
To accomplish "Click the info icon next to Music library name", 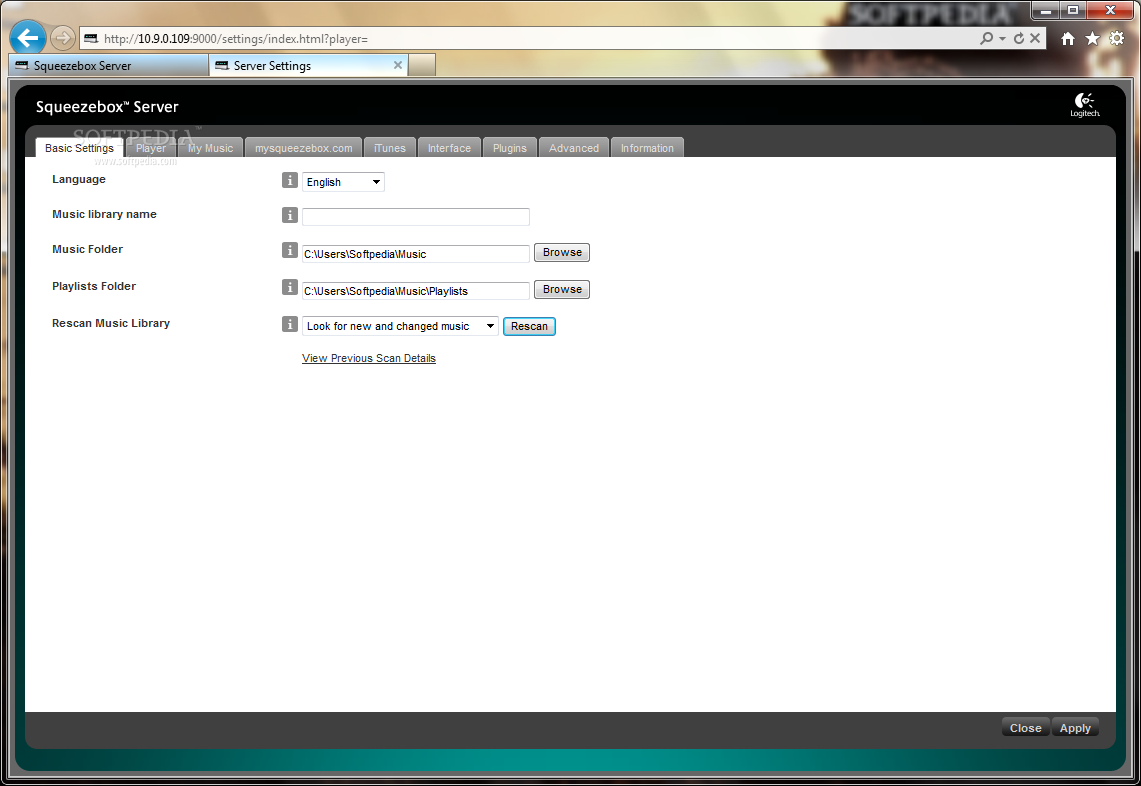I will point(290,215).
